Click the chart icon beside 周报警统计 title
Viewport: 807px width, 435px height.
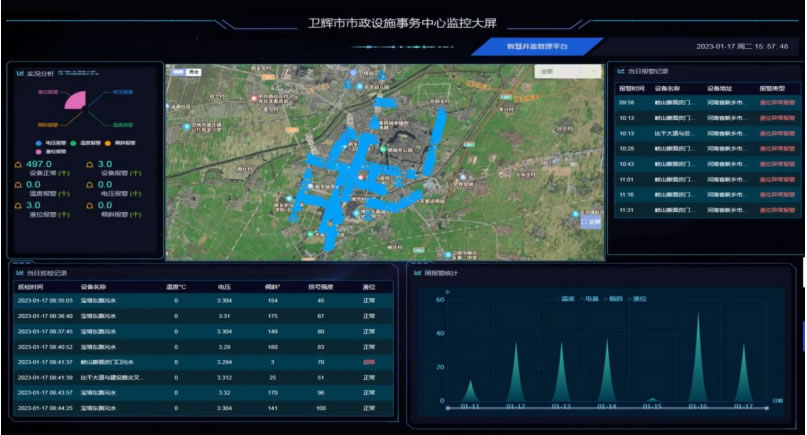click(x=417, y=273)
